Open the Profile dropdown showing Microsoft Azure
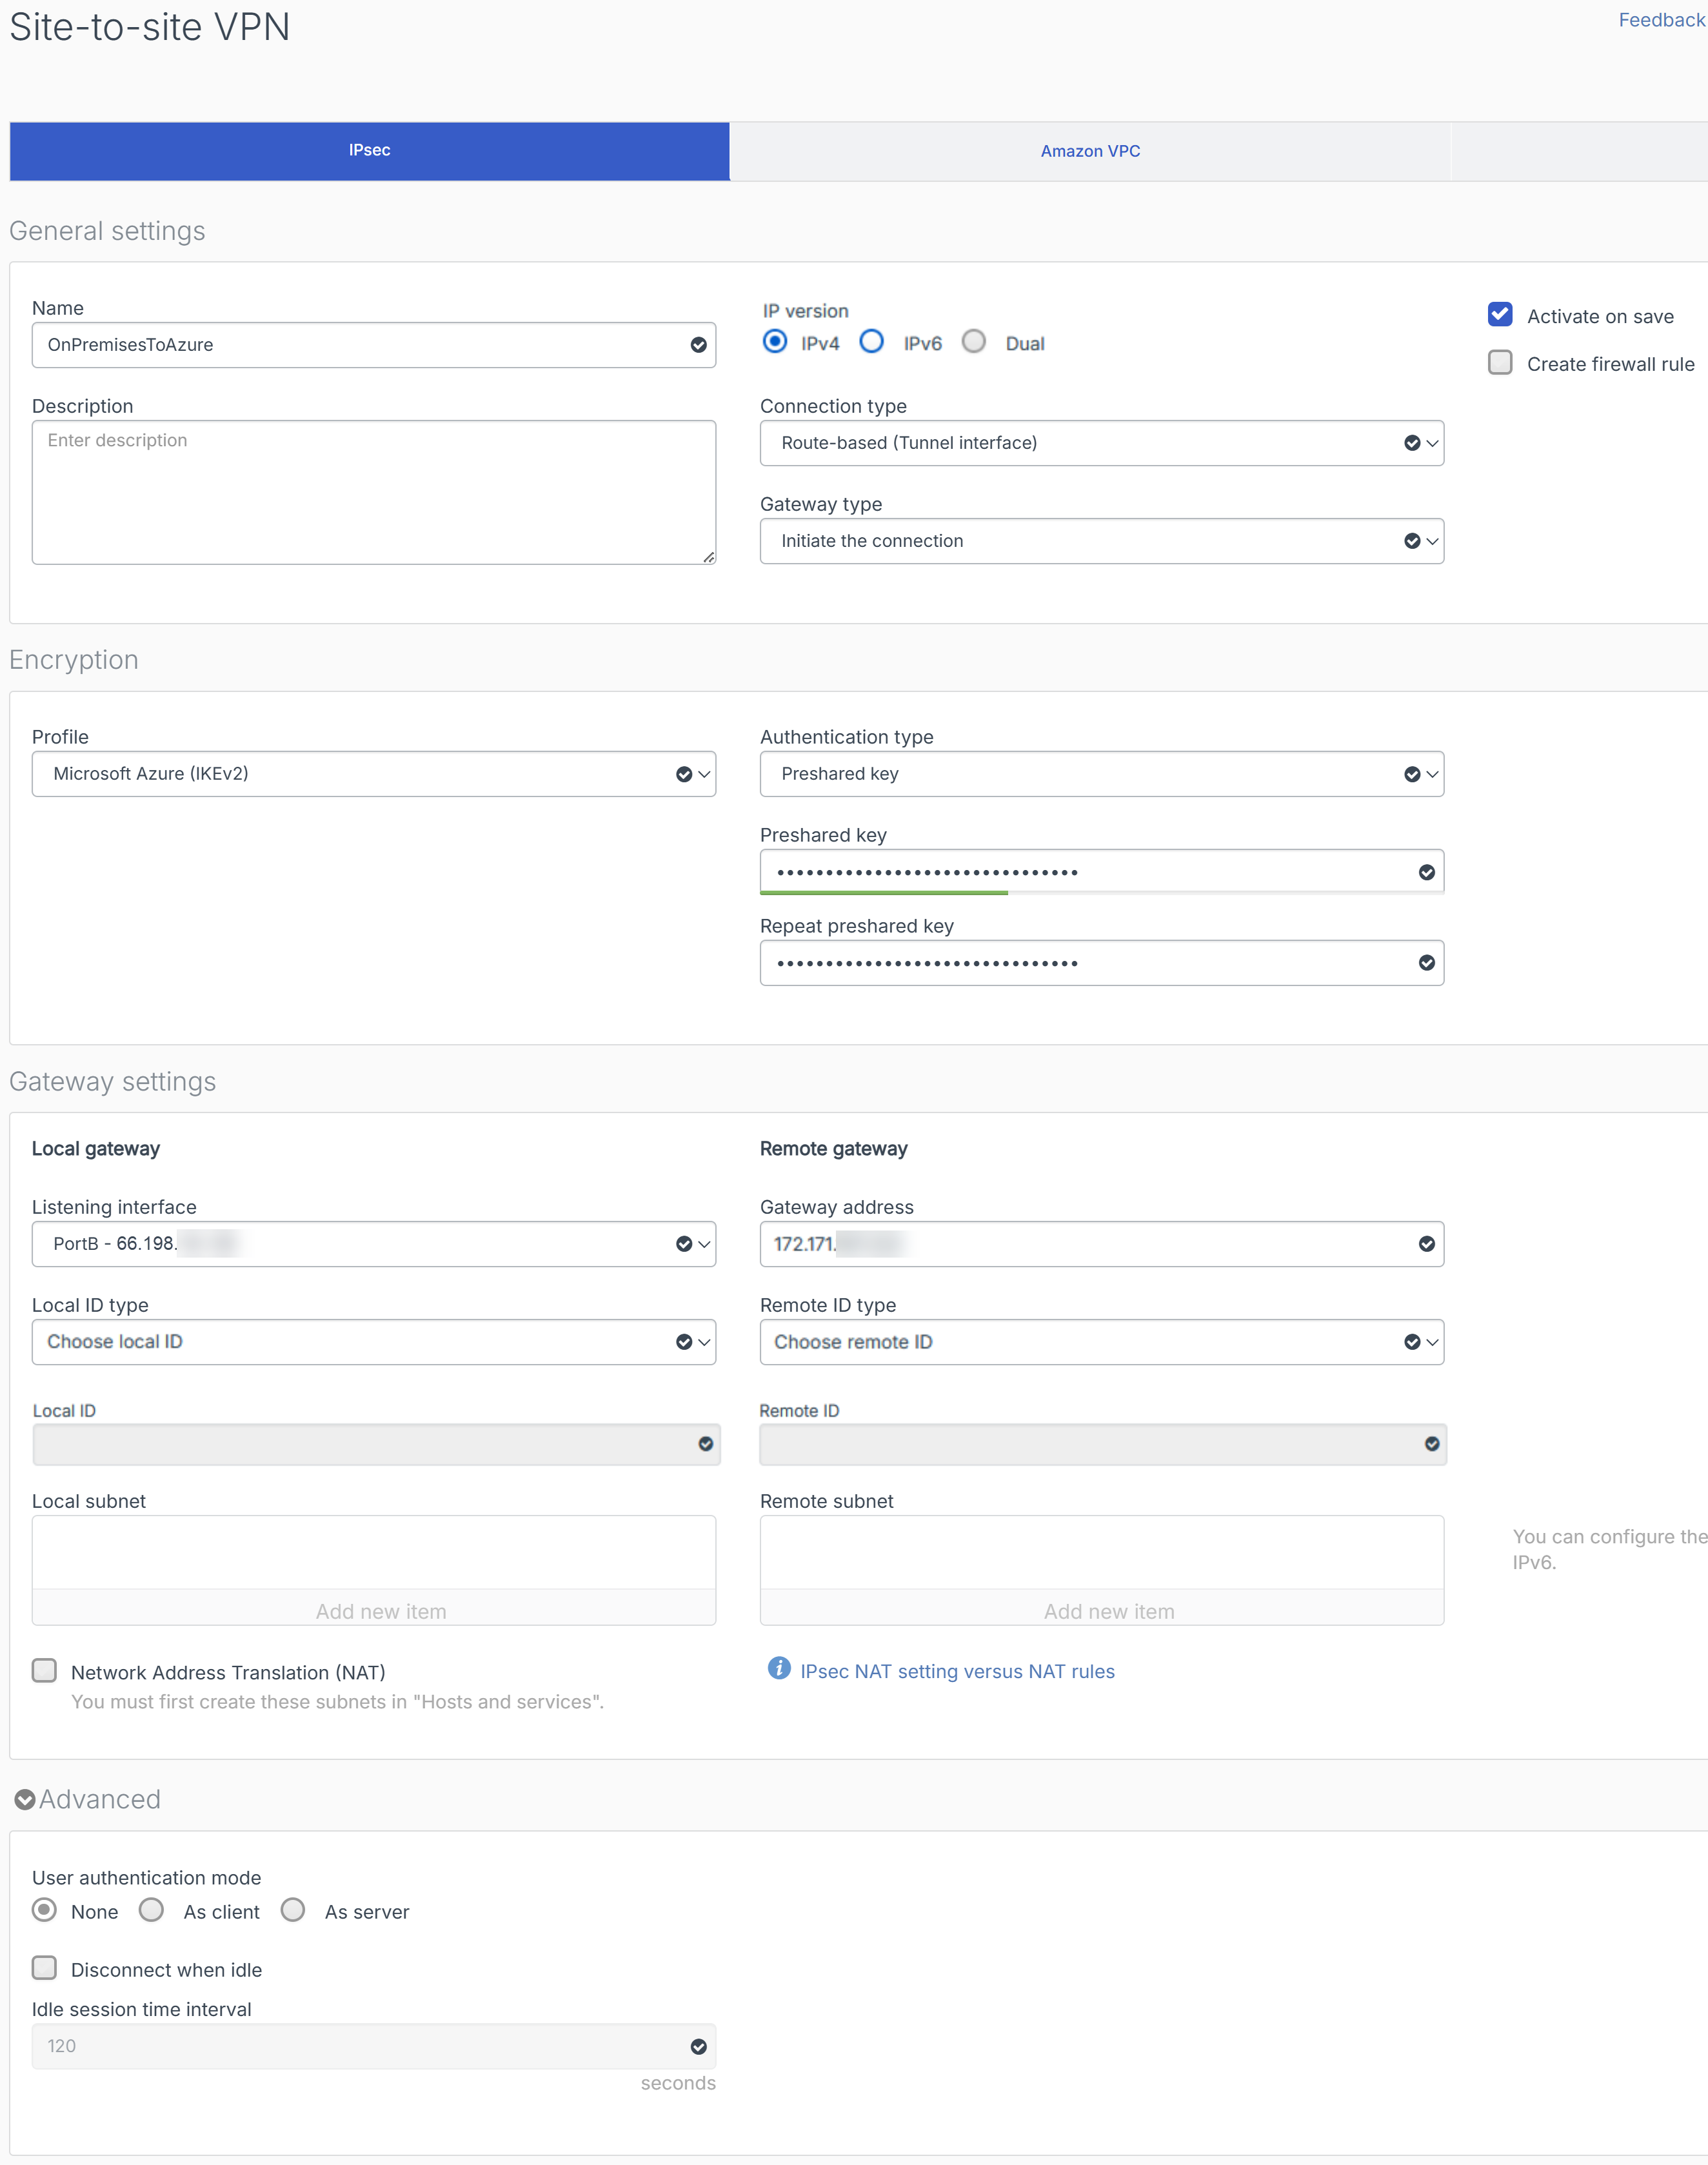The width and height of the screenshot is (1708, 2165). pos(373,774)
